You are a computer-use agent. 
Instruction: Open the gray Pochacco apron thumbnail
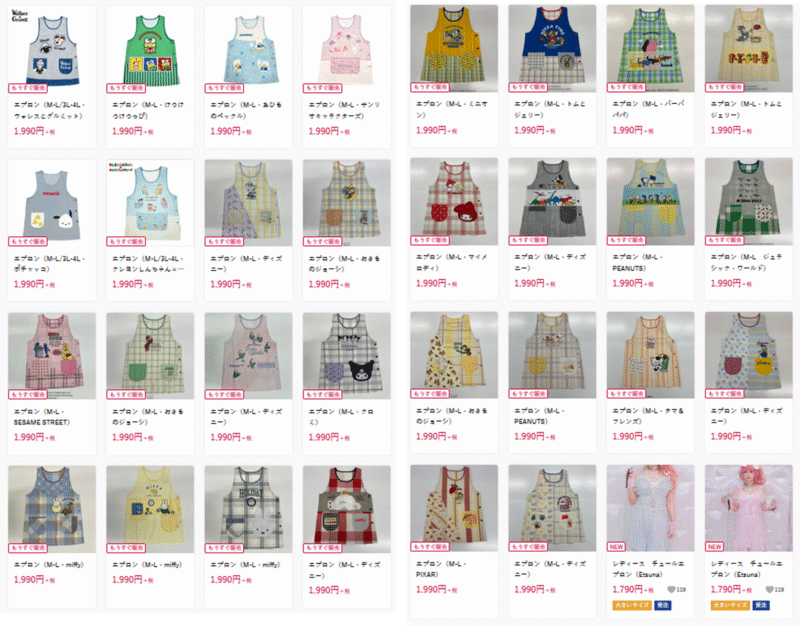[52, 203]
